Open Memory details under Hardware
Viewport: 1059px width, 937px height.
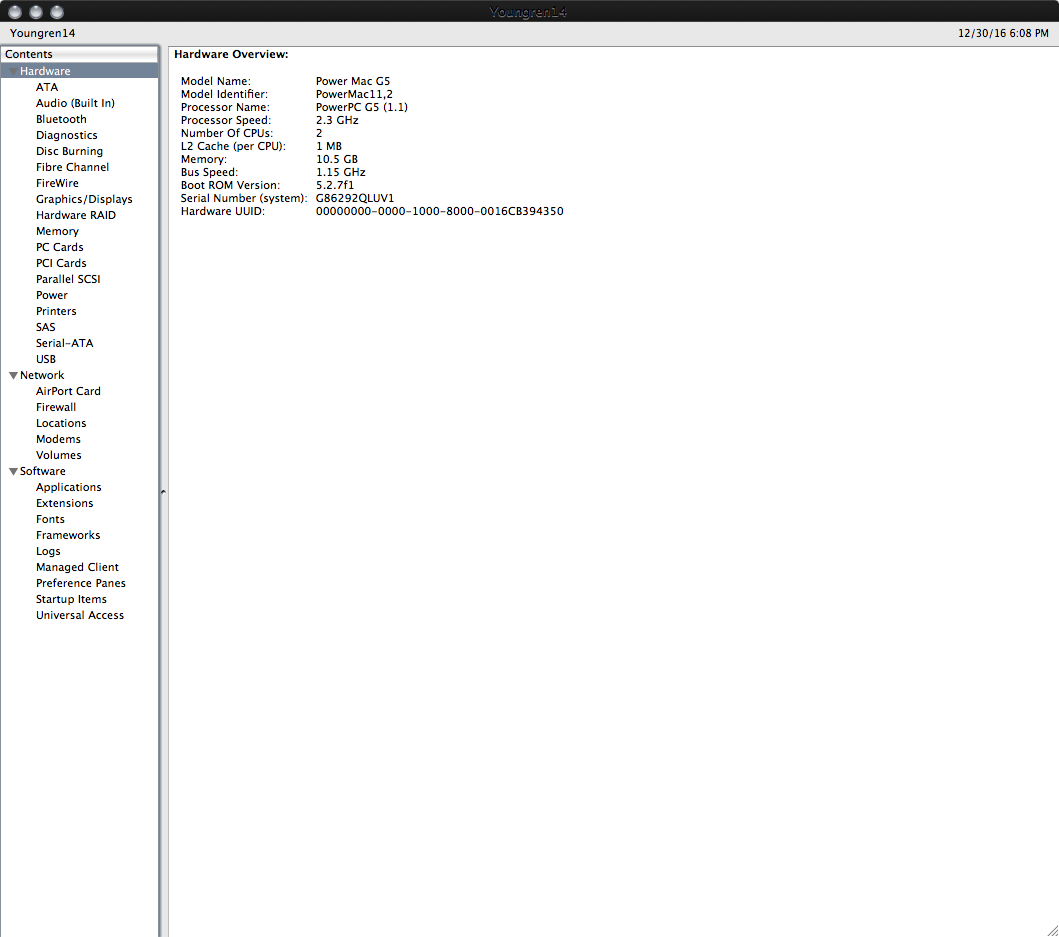(57, 231)
